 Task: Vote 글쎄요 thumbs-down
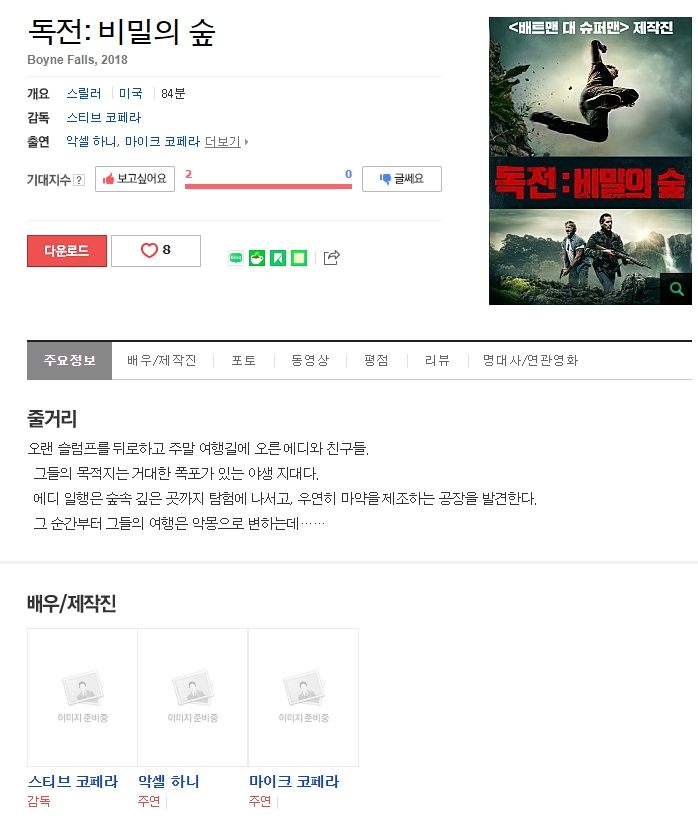pyautogui.click(x=402, y=179)
